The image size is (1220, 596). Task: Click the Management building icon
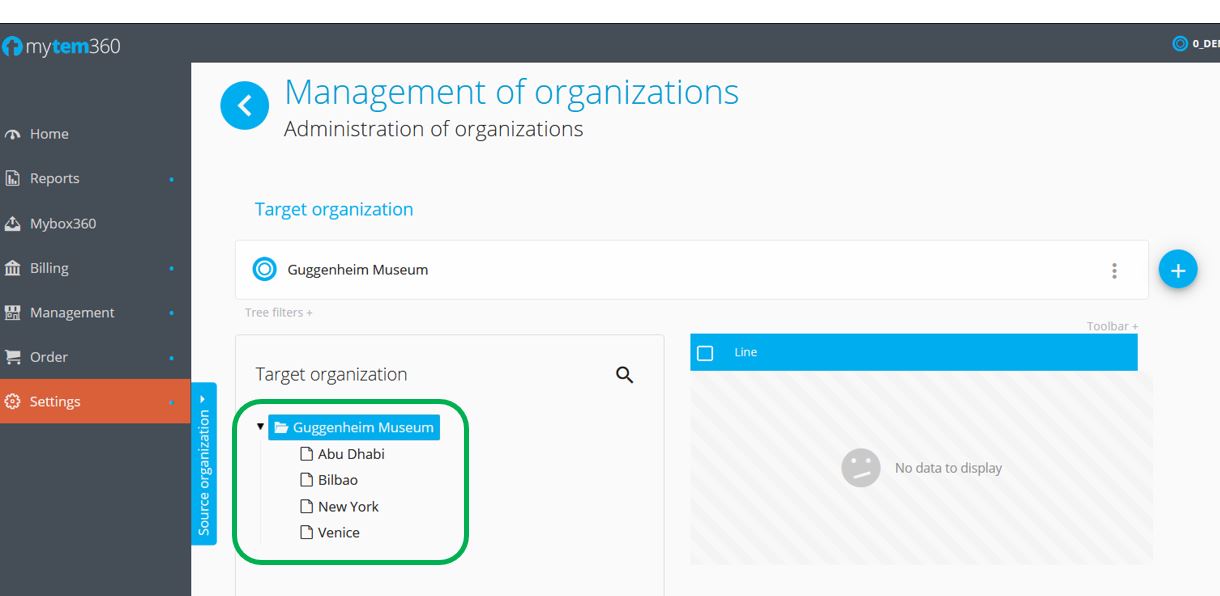13,312
